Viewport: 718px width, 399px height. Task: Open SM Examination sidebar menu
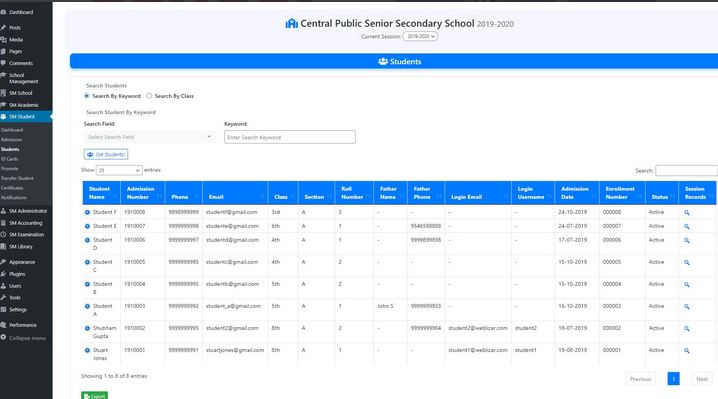27,235
